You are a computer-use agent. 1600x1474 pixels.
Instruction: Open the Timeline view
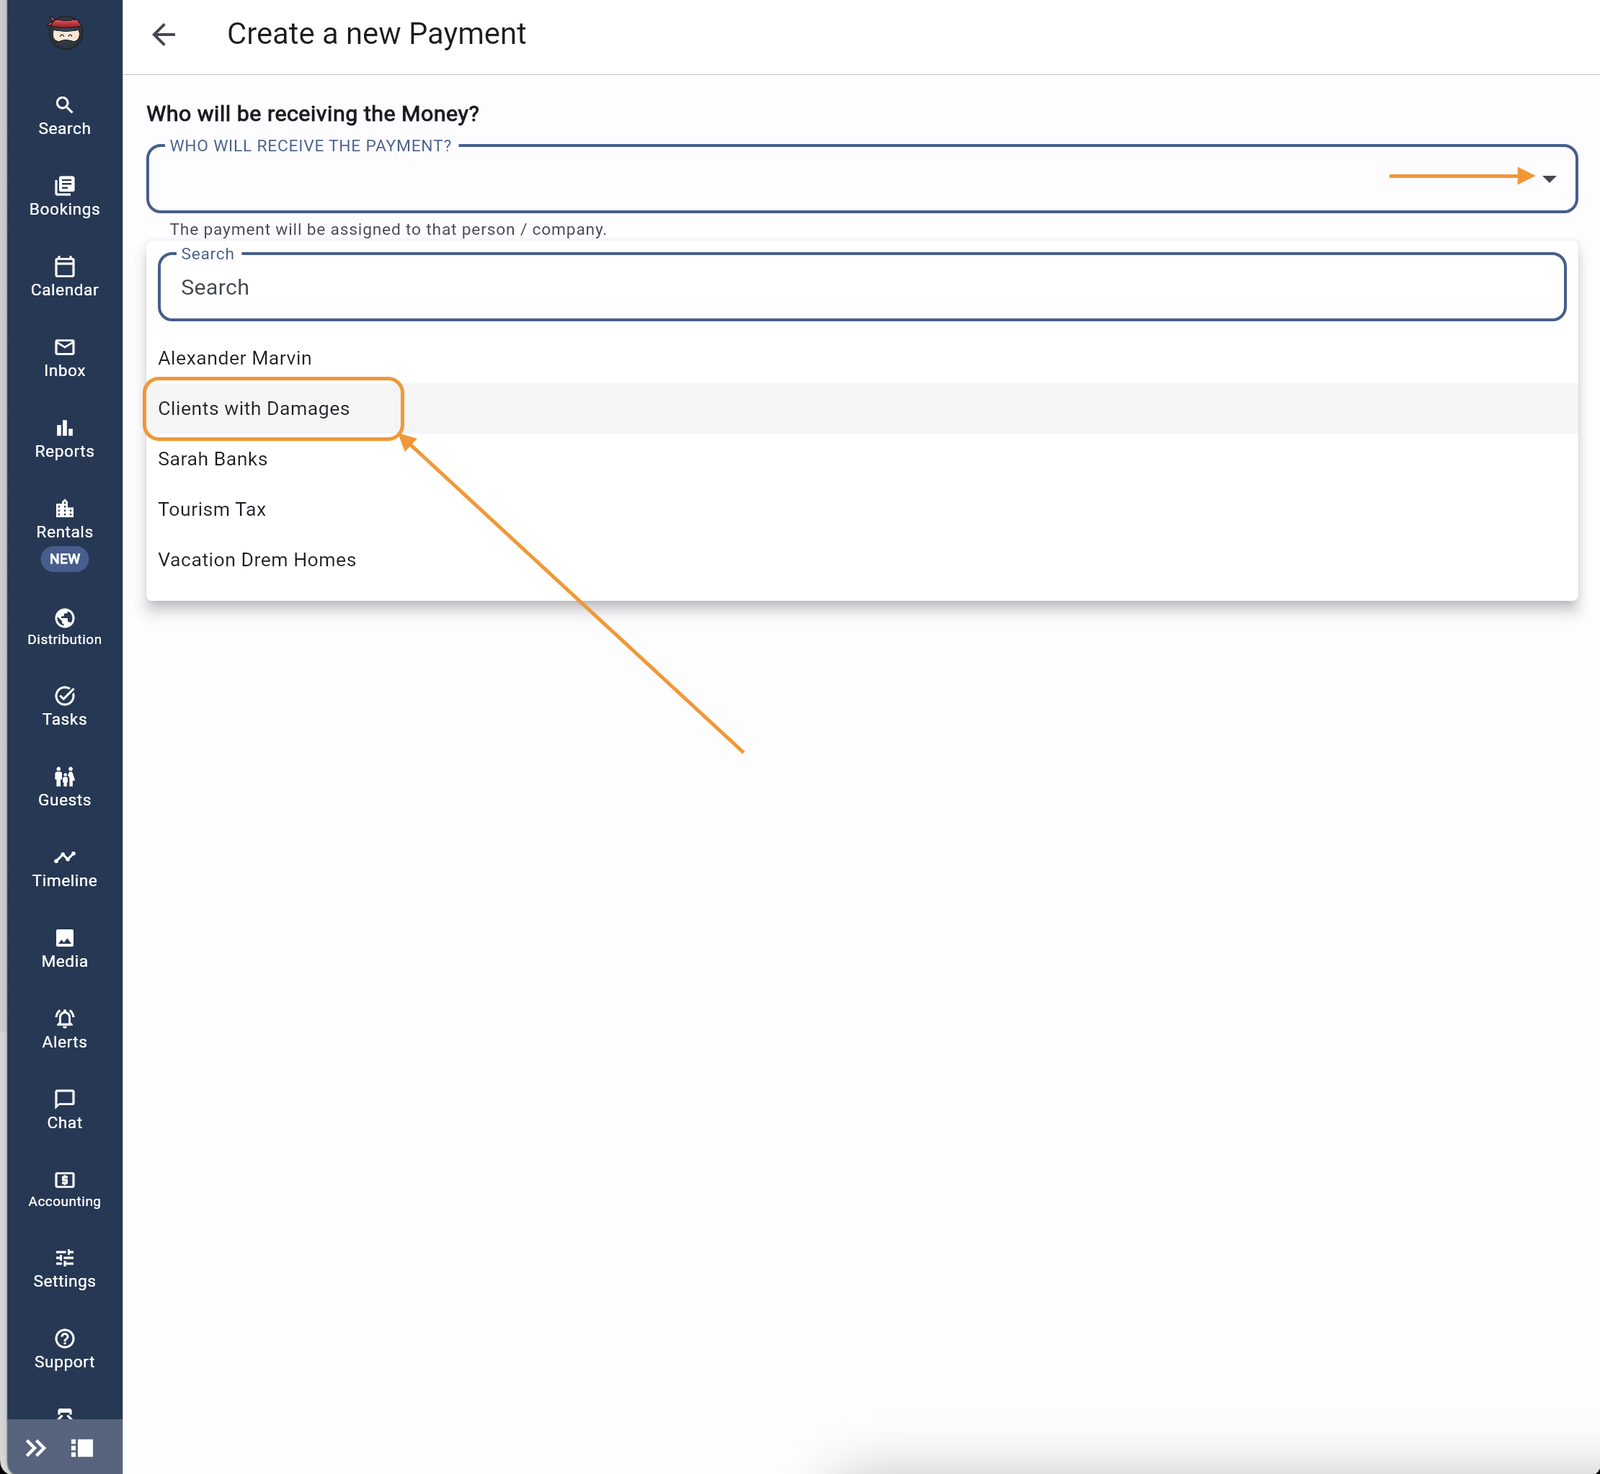click(x=64, y=868)
